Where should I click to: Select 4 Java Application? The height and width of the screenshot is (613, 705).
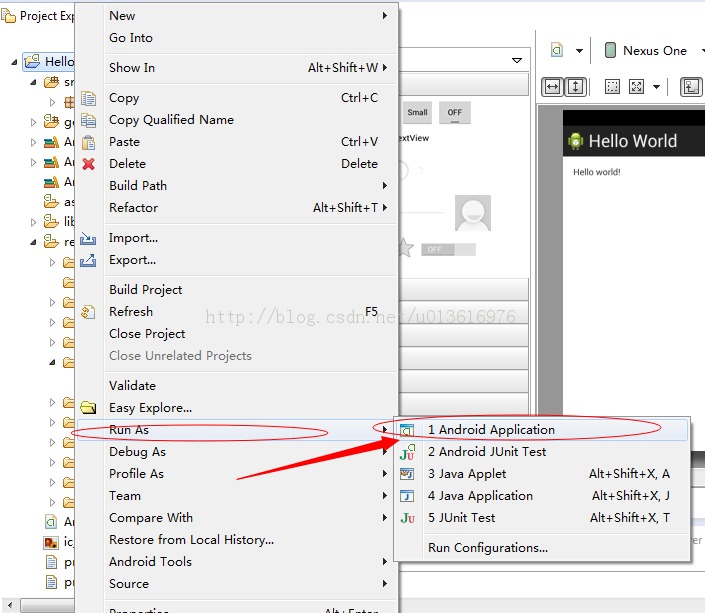tap(542, 496)
